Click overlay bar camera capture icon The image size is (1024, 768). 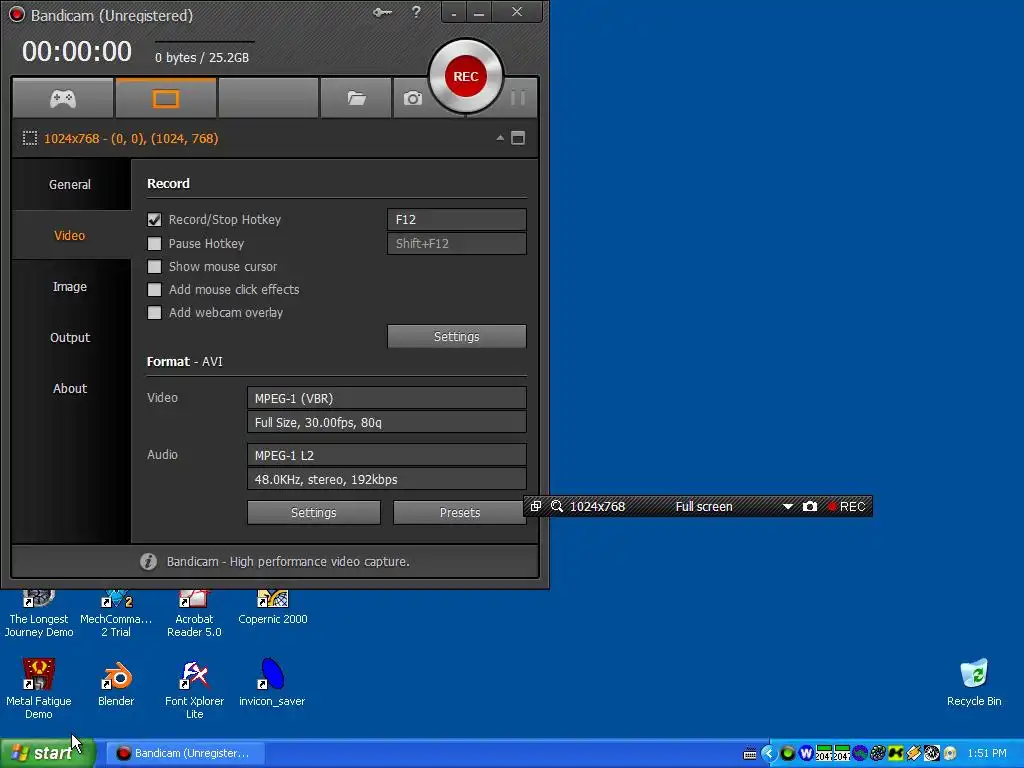pos(810,506)
